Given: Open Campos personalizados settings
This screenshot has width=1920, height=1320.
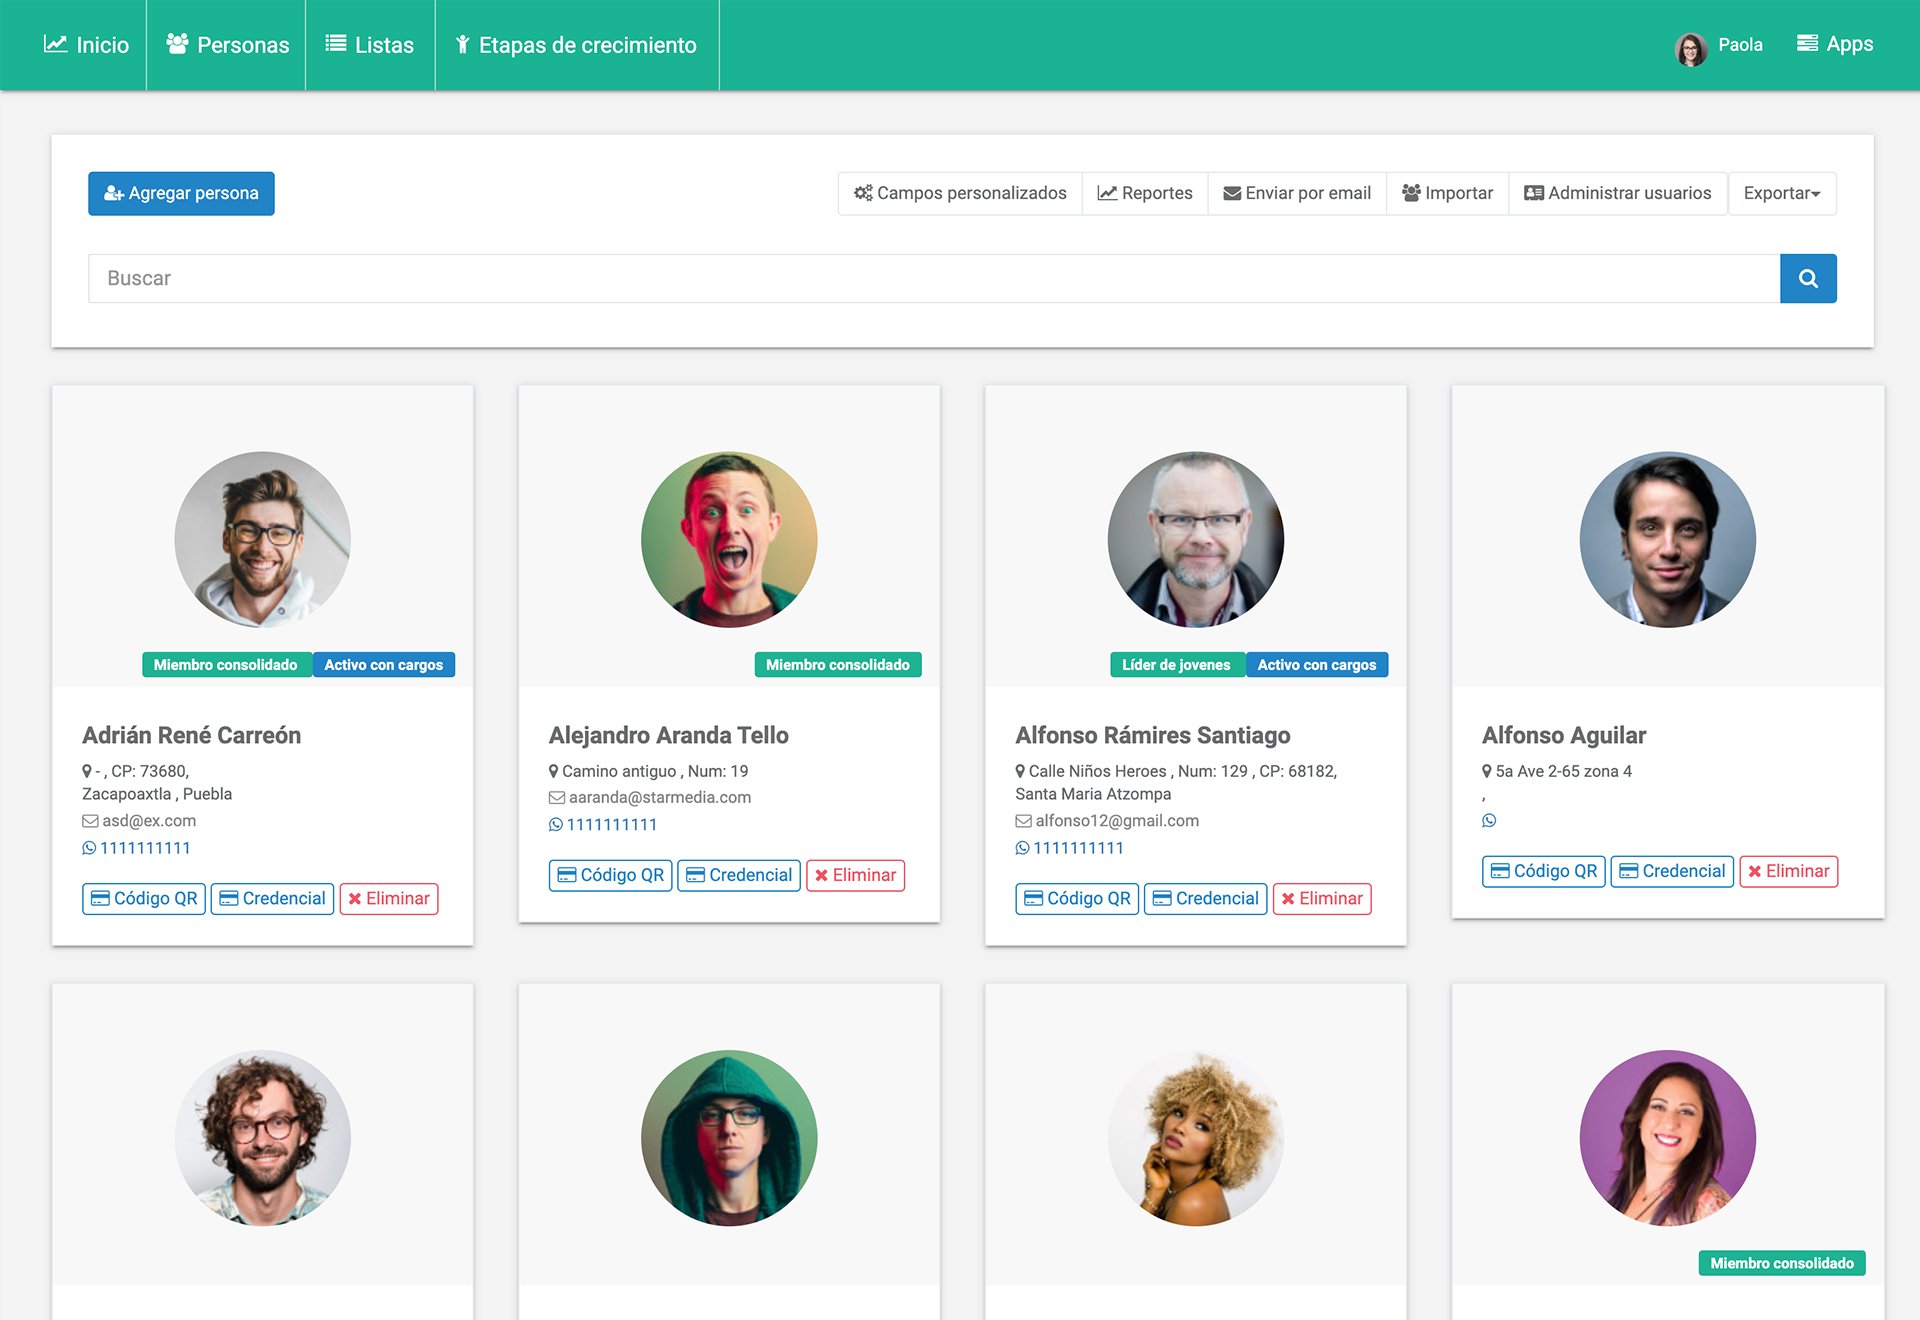Looking at the screenshot, I should pos(960,193).
